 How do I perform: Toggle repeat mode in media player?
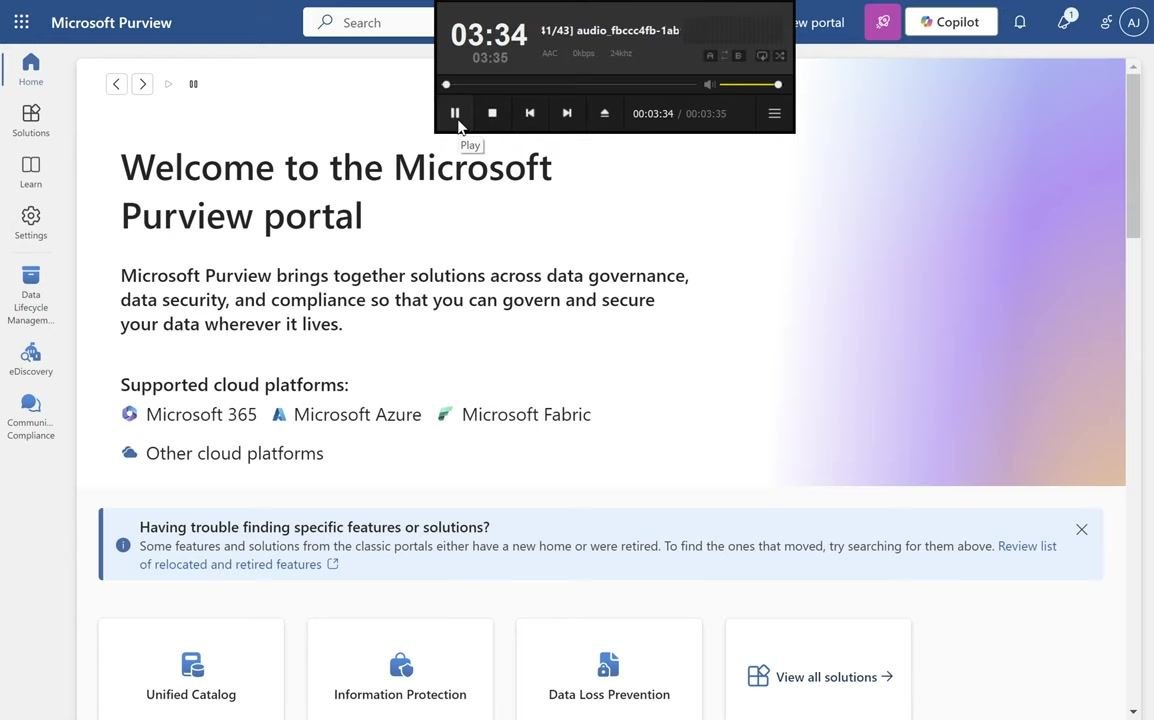pyautogui.click(x=762, y=56)
